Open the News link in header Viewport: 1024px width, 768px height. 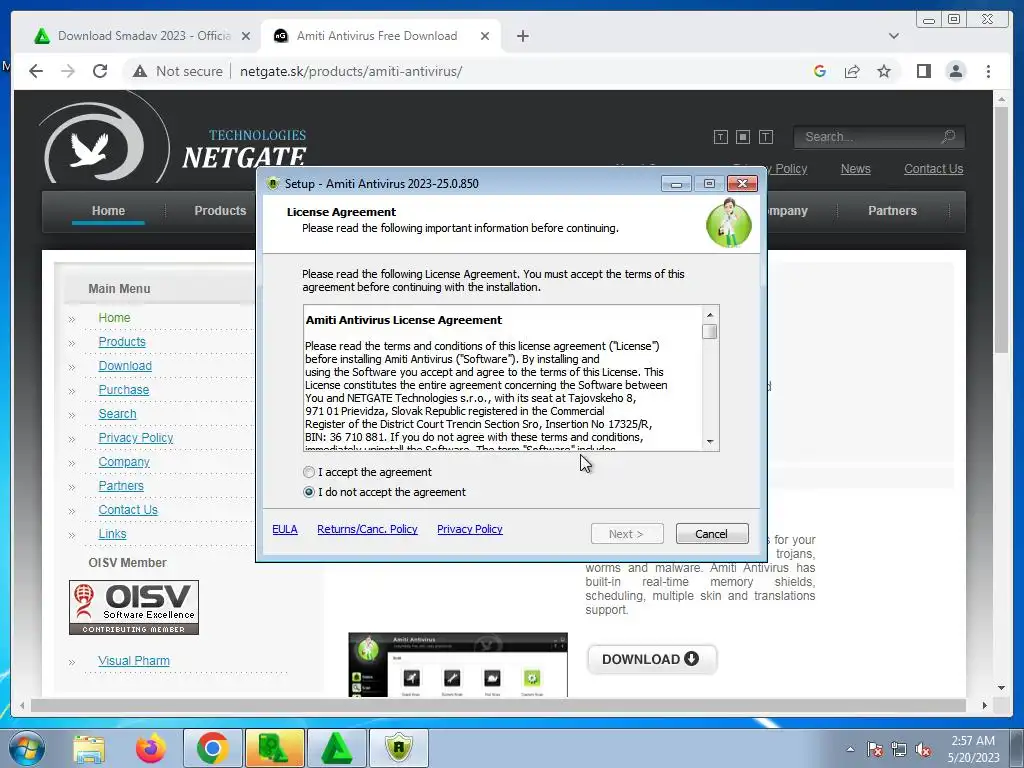coord(856,168)
